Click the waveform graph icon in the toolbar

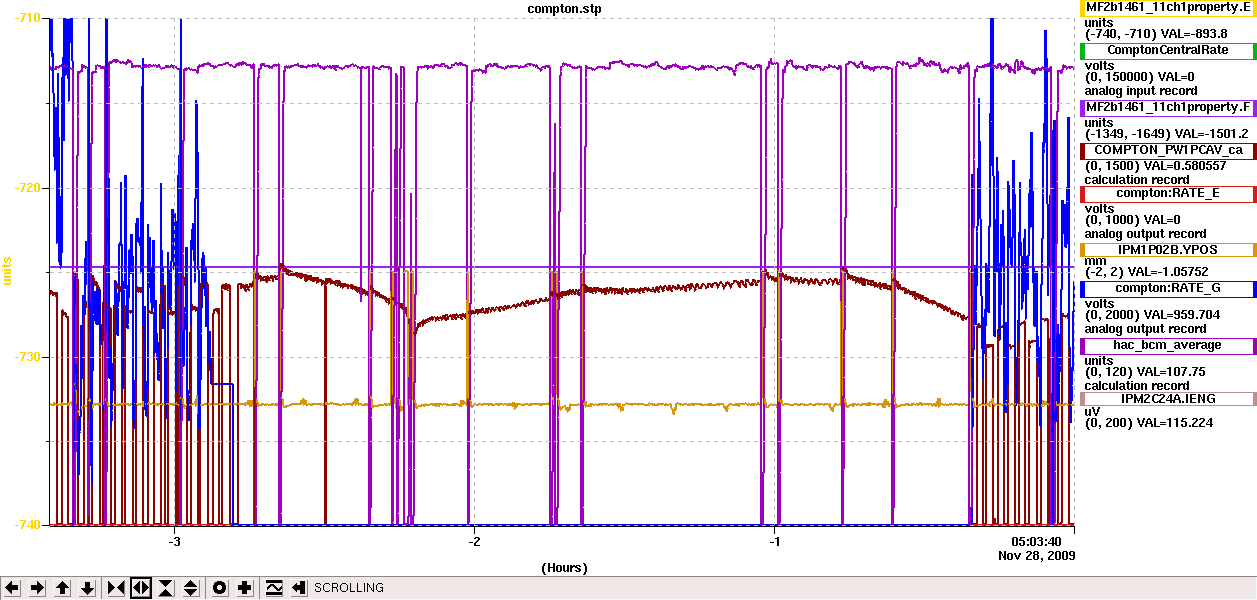click(274, 588)
